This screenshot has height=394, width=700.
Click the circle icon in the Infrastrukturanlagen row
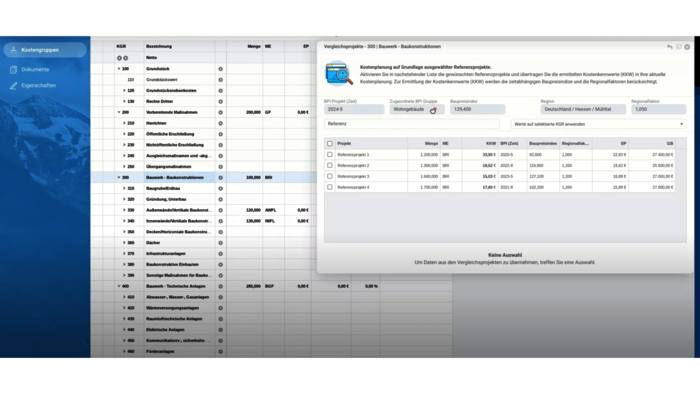pos(221,254)
